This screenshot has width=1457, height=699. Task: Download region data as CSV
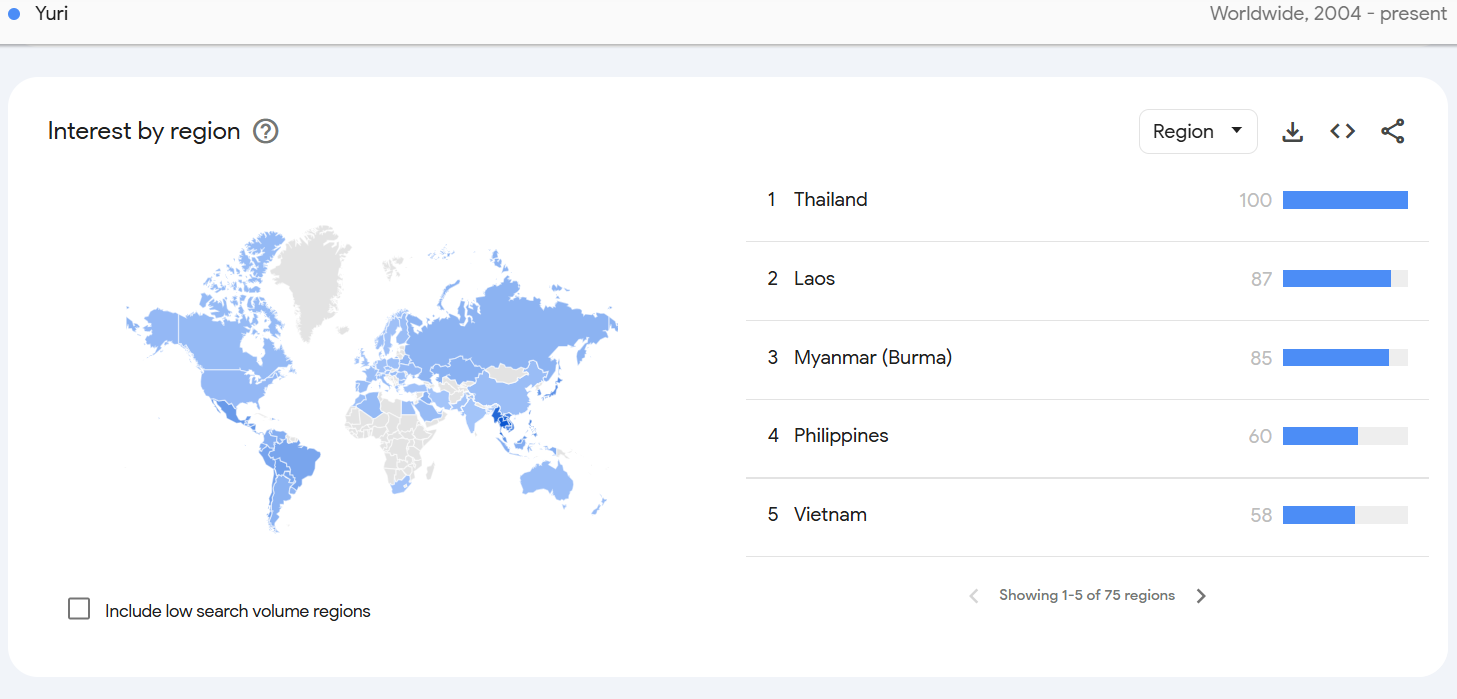[x=1293, y=132]
